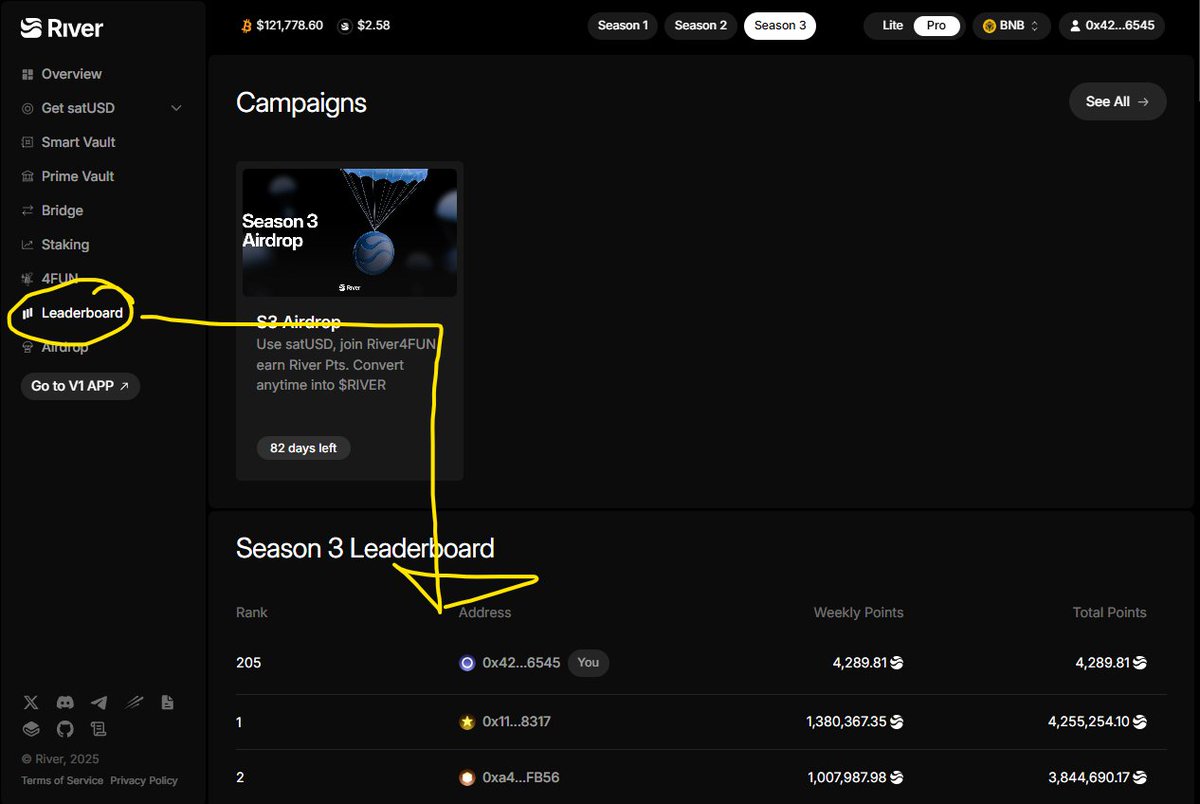The image size is (1200, 804).
Task: Click the Go to V1 APP button
Action: (80, 386)
